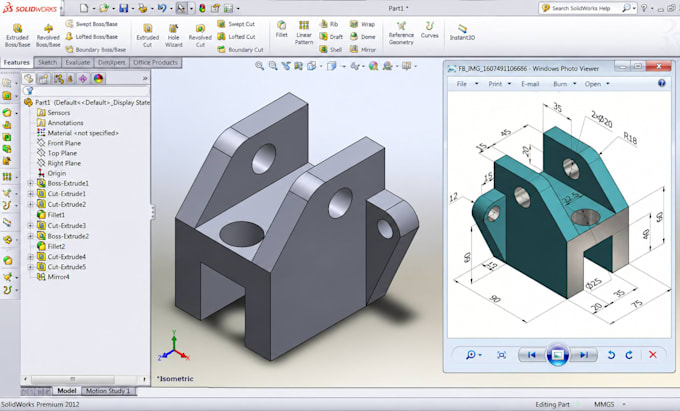Expand the Cut-Extrude5 feature
Screen dimensions: 680x411
30,267
